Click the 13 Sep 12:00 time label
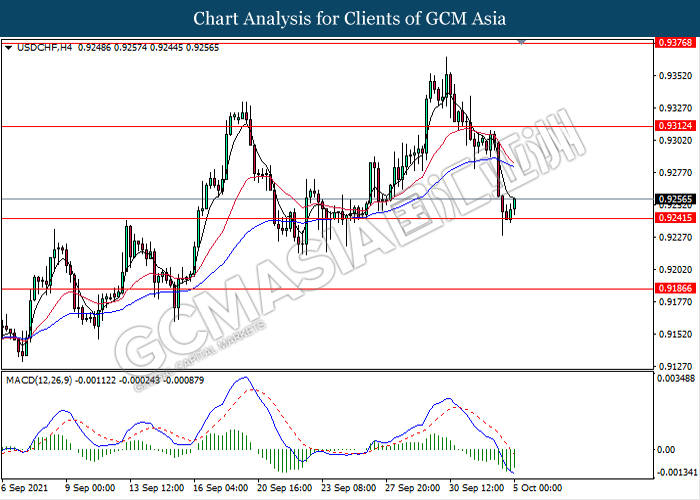 tap(156, 488)
